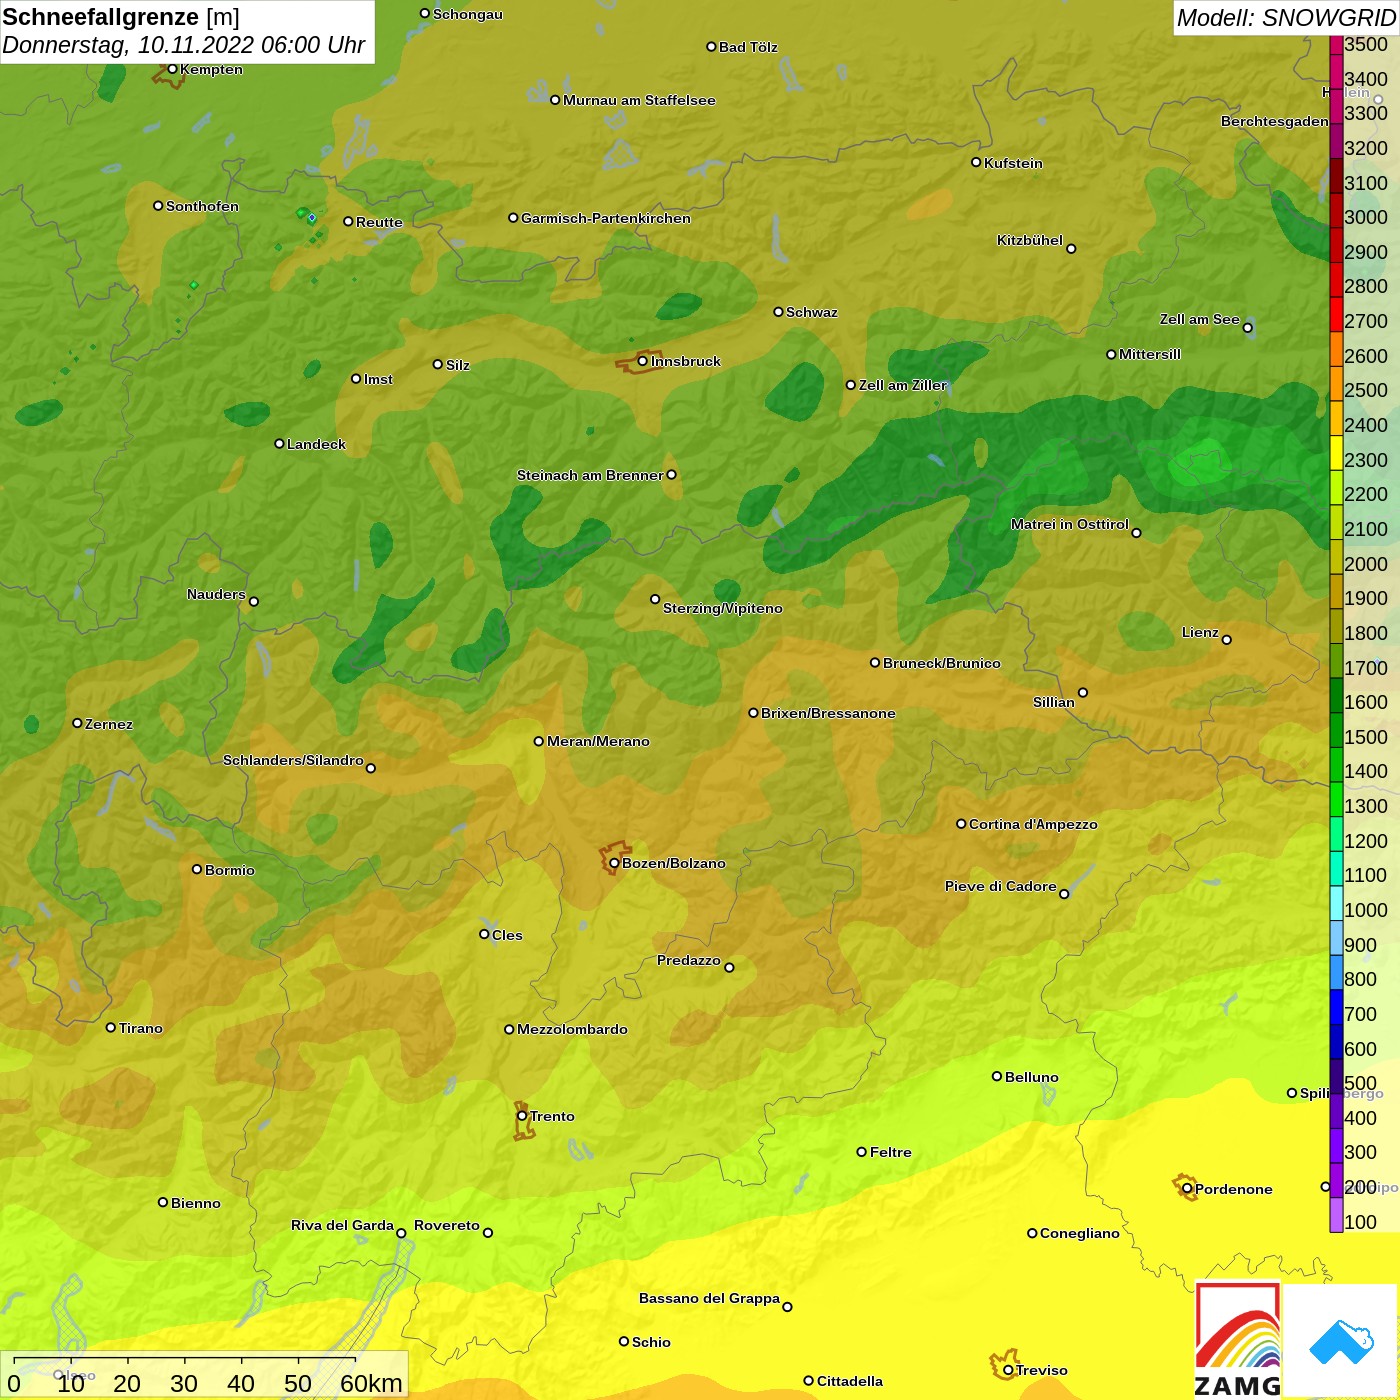Screen dimensions: 1400x1400
Task: Select the Sonthofen marker dot
Action: tap(158, 206)
